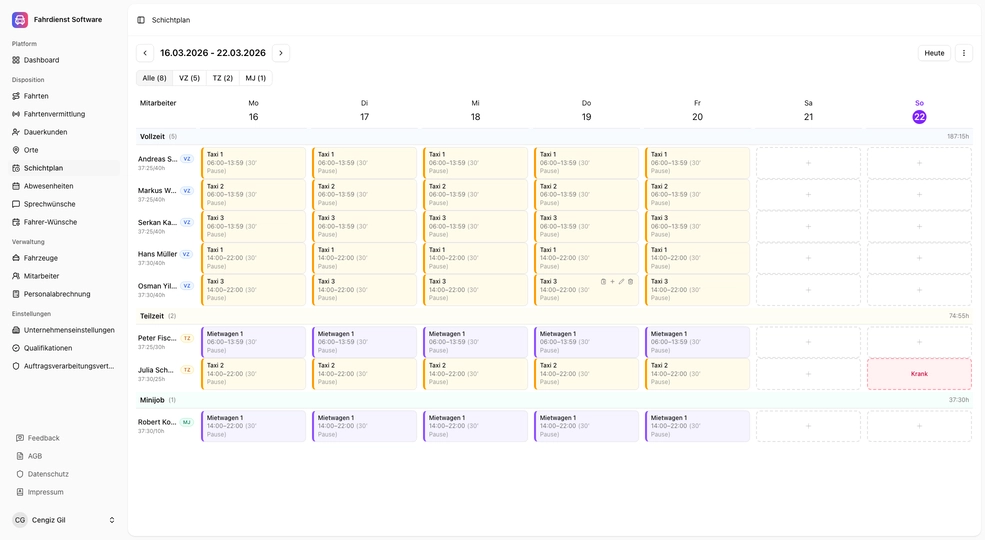Click the Teilzeit total 74:55h
This screenshot has width=985, height=540.
pyautogui.click(x=959, y=316)
